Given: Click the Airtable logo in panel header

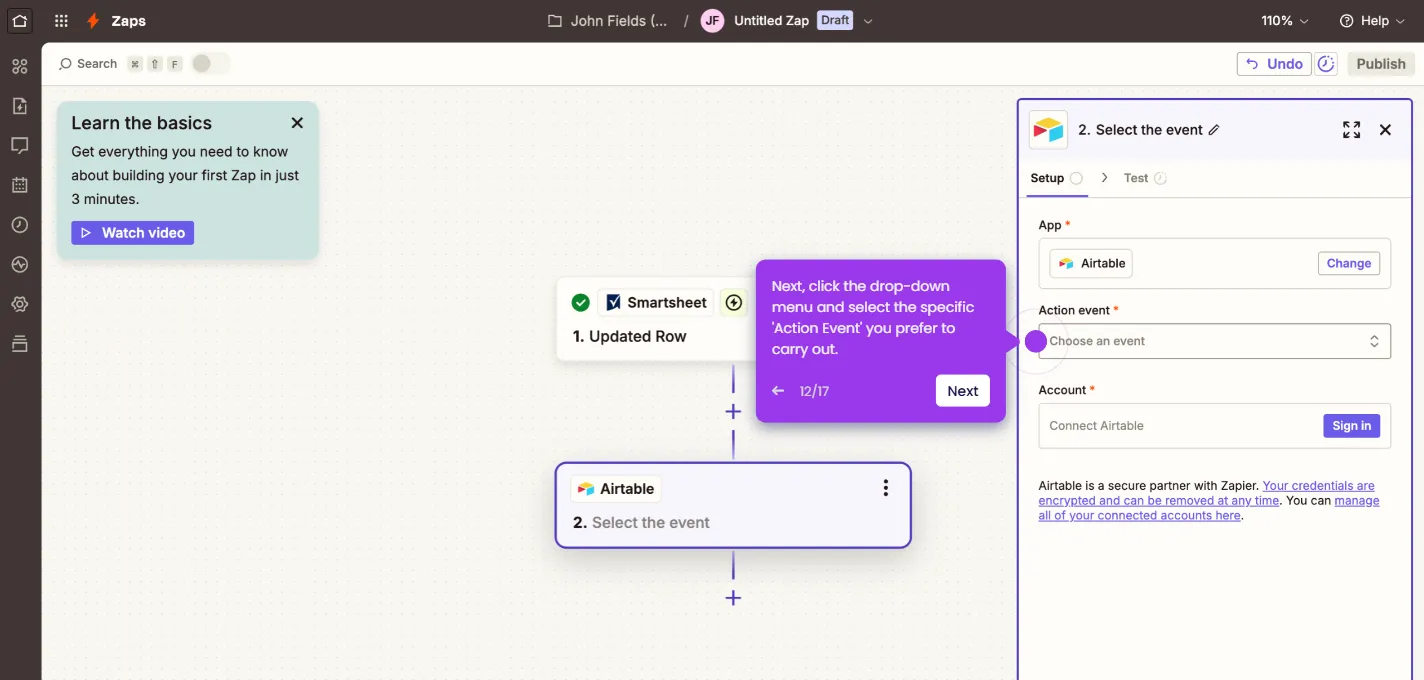Looking at the screenshot, I should point(1048,130).
